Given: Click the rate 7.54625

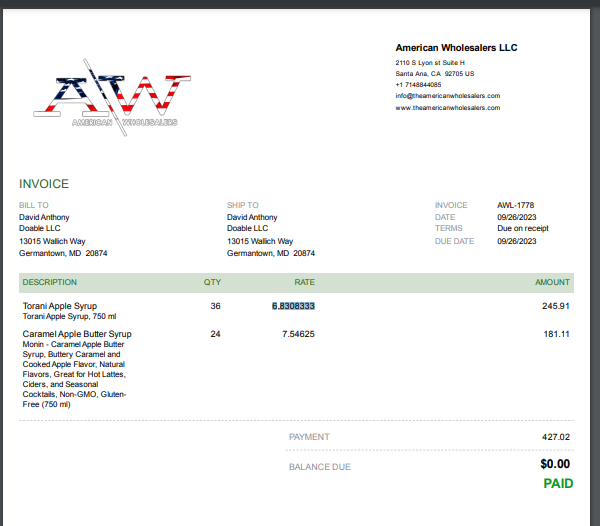Looking at the screenshot, I should click(x=298, y=334).
